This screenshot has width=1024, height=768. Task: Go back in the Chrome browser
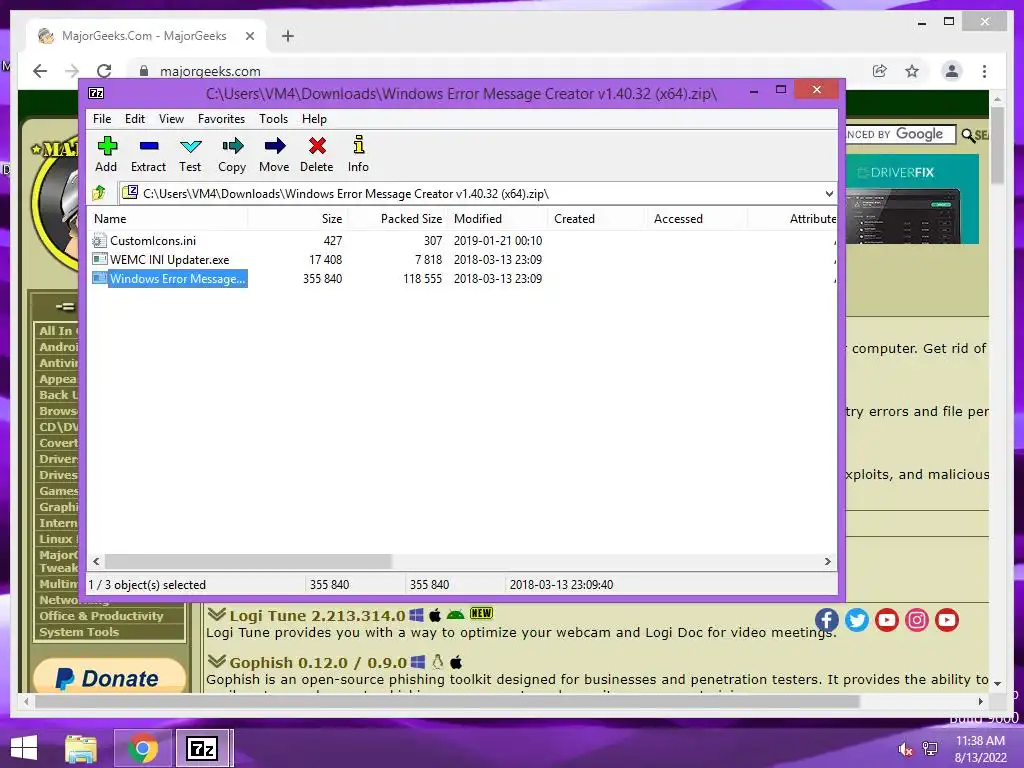point(40,71)
